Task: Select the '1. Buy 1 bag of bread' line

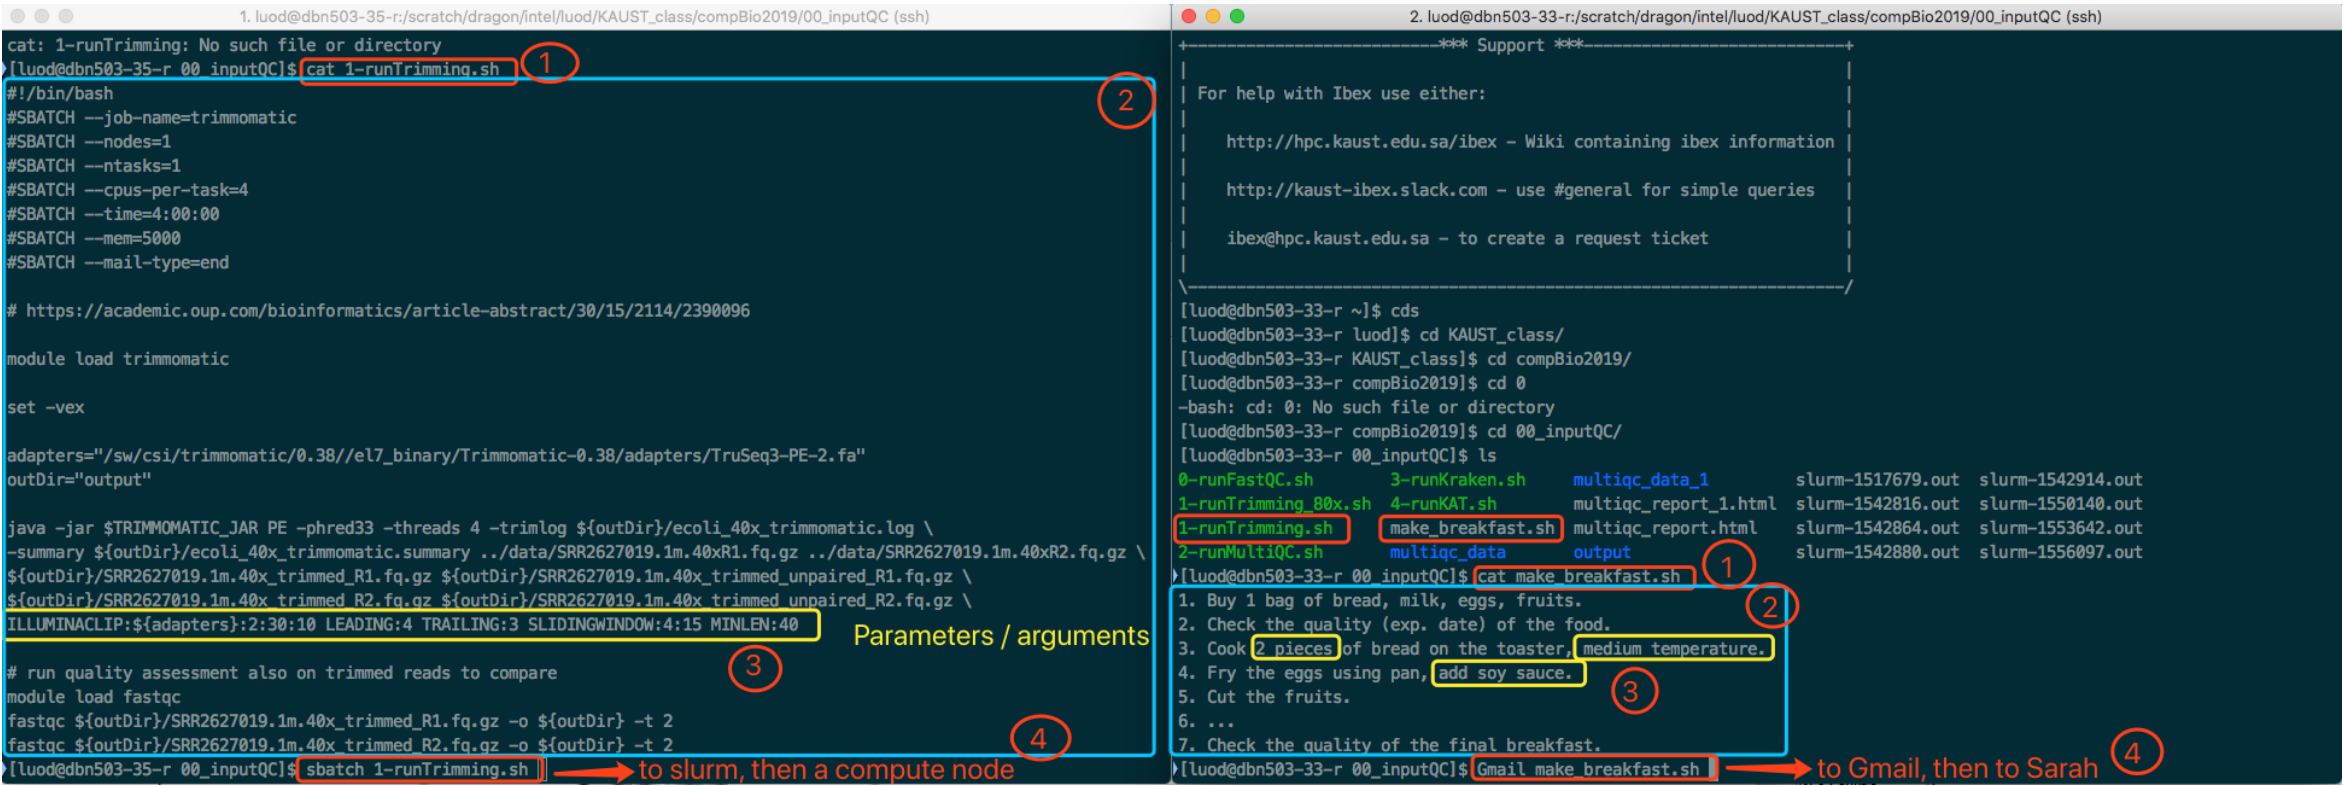Action: point(1380,601)
